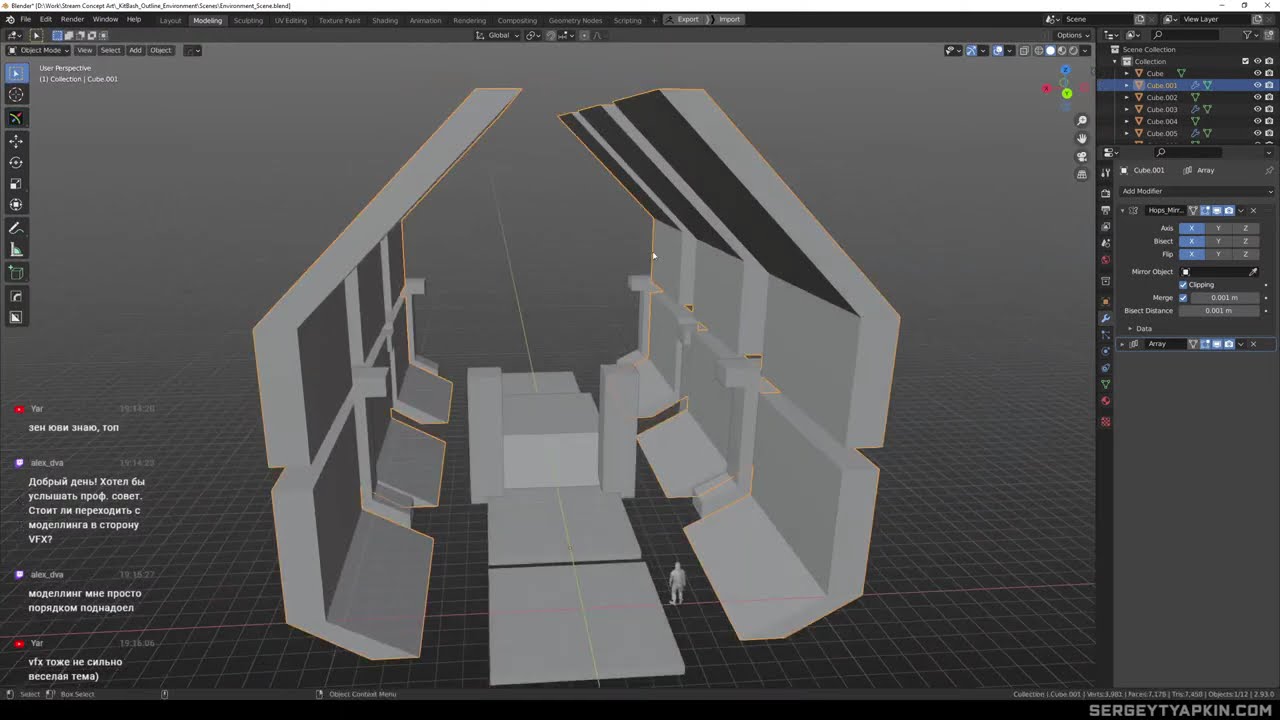Open the Object Data properties tab
The image size is (1280, 720).
(1105, 384)
